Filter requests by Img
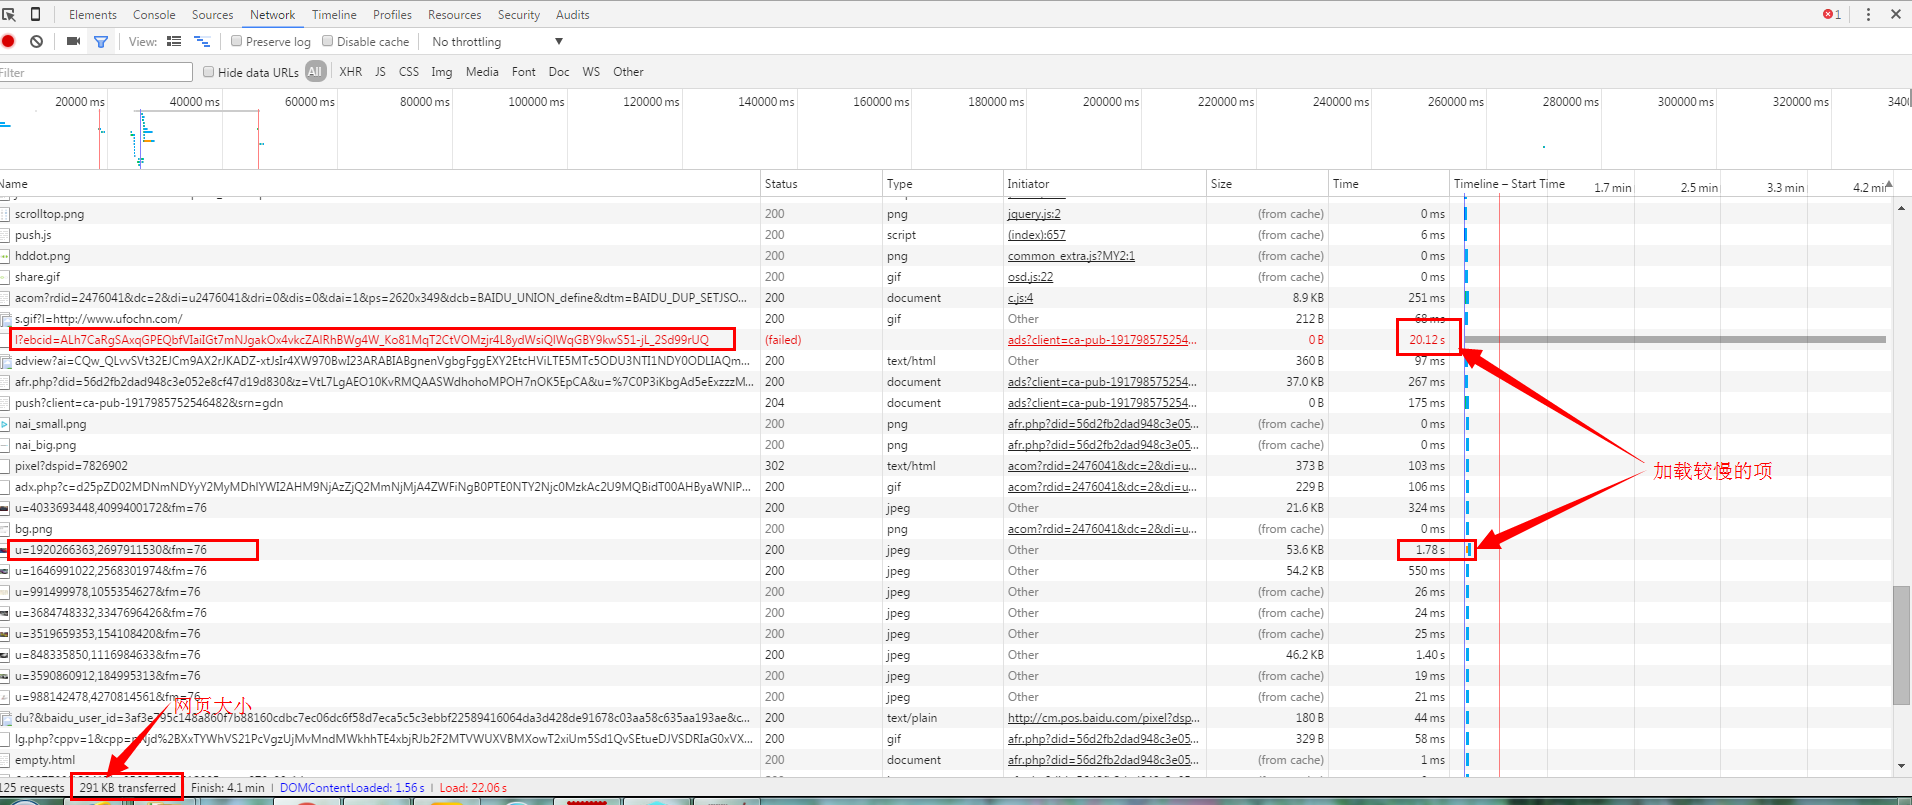 click(x=441, y=71)
